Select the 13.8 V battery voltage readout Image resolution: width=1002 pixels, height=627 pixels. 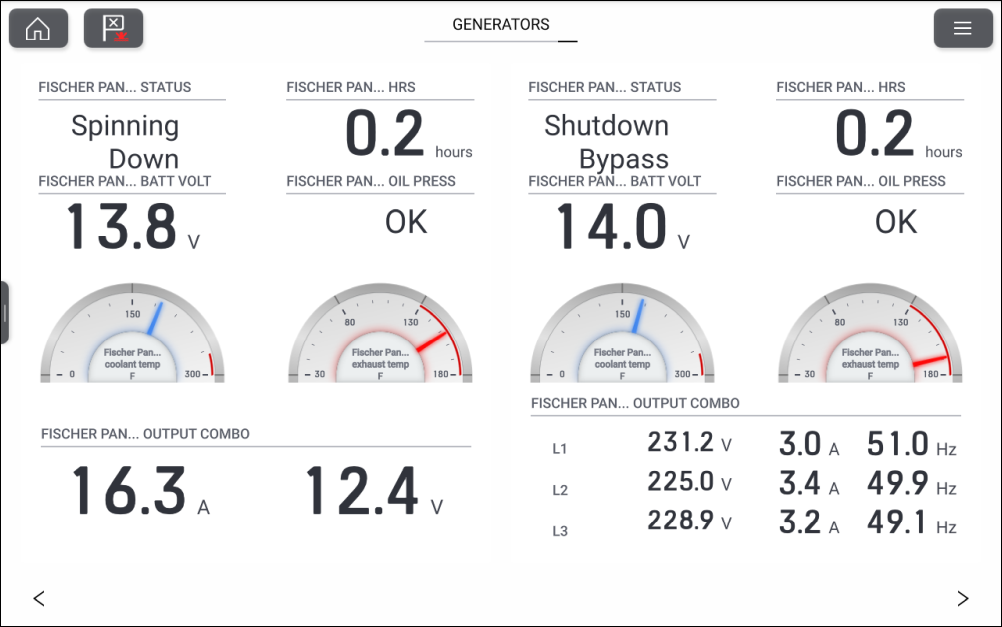[122, 227]
